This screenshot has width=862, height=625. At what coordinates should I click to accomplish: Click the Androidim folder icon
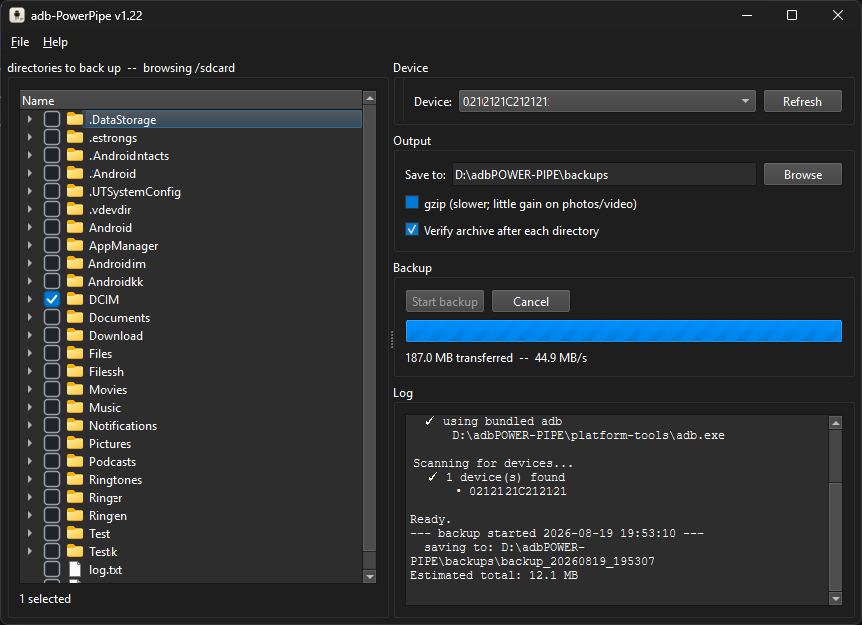click(x=75, y=263)
